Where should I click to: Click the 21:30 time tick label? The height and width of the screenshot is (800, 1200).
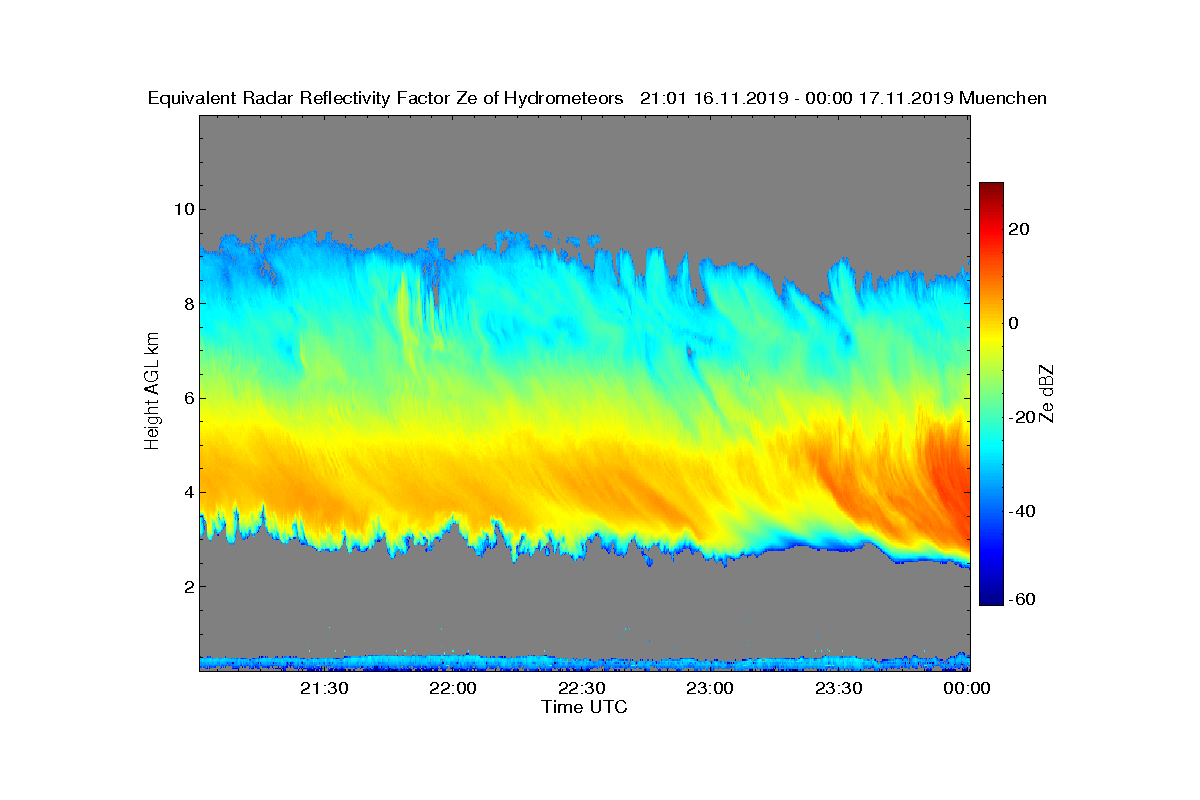(325, 688)
